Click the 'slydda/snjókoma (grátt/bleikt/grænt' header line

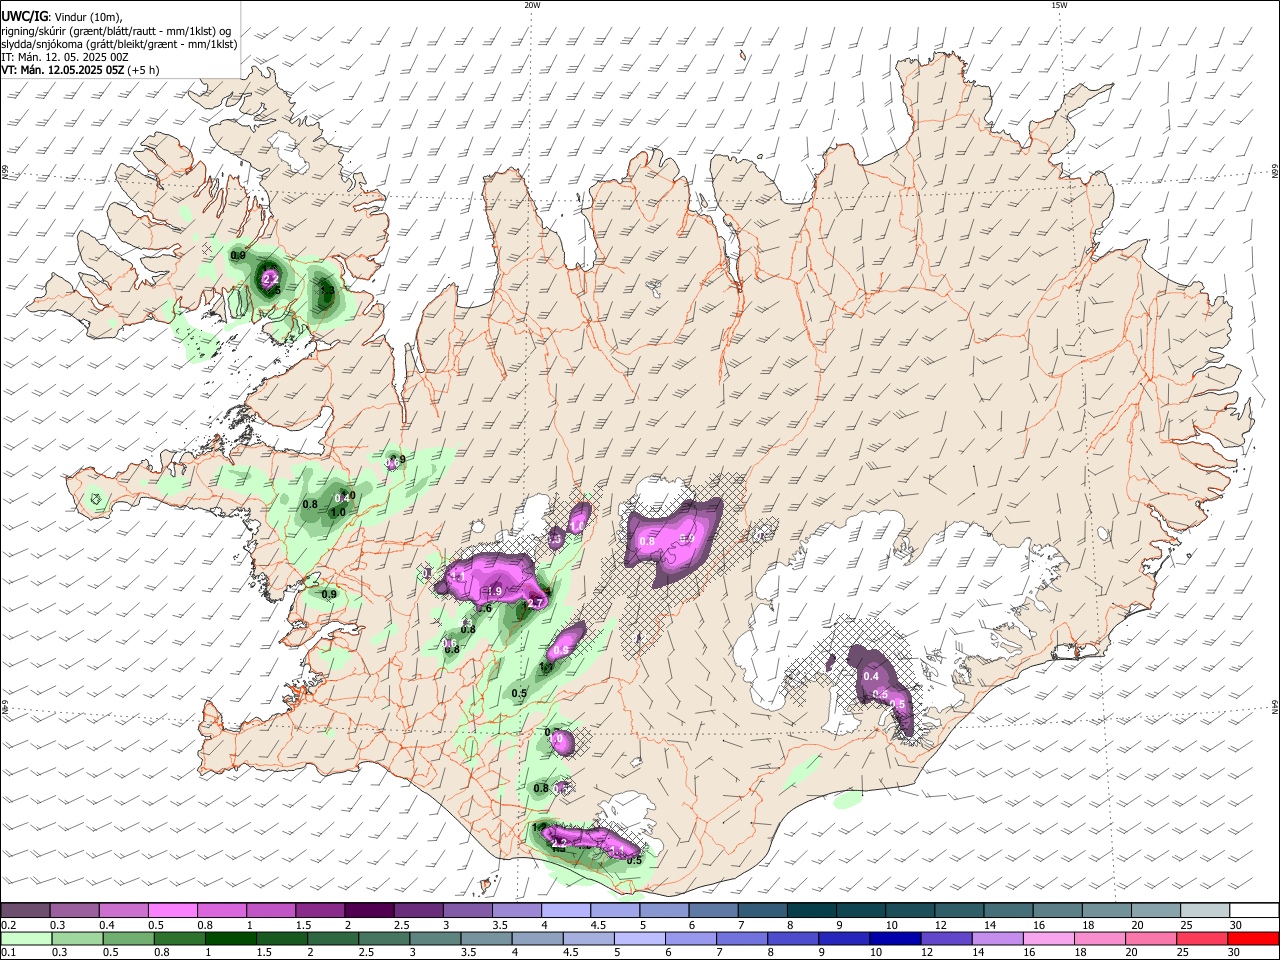119,44
